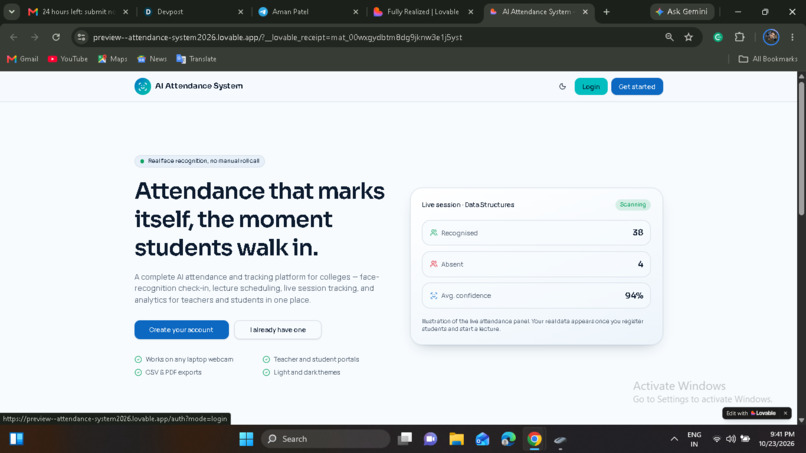
Task: Click the Absent row icon
Action: pos(434,264)
